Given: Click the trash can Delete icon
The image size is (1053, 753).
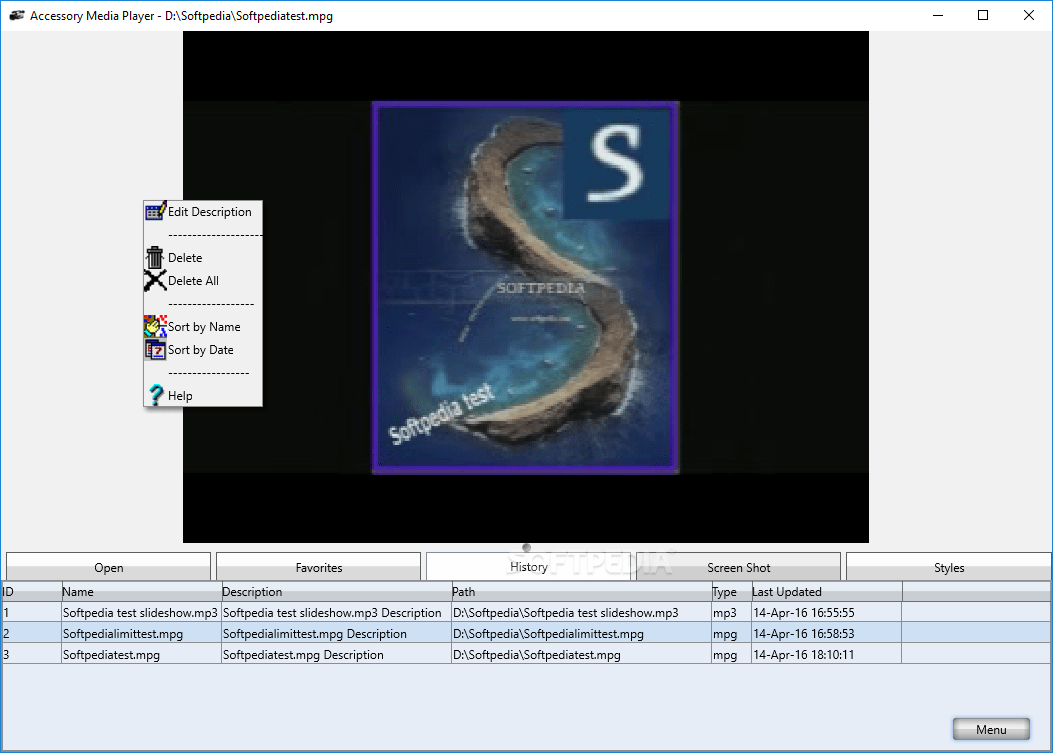Looking at the screenshot, I should 155,257.
